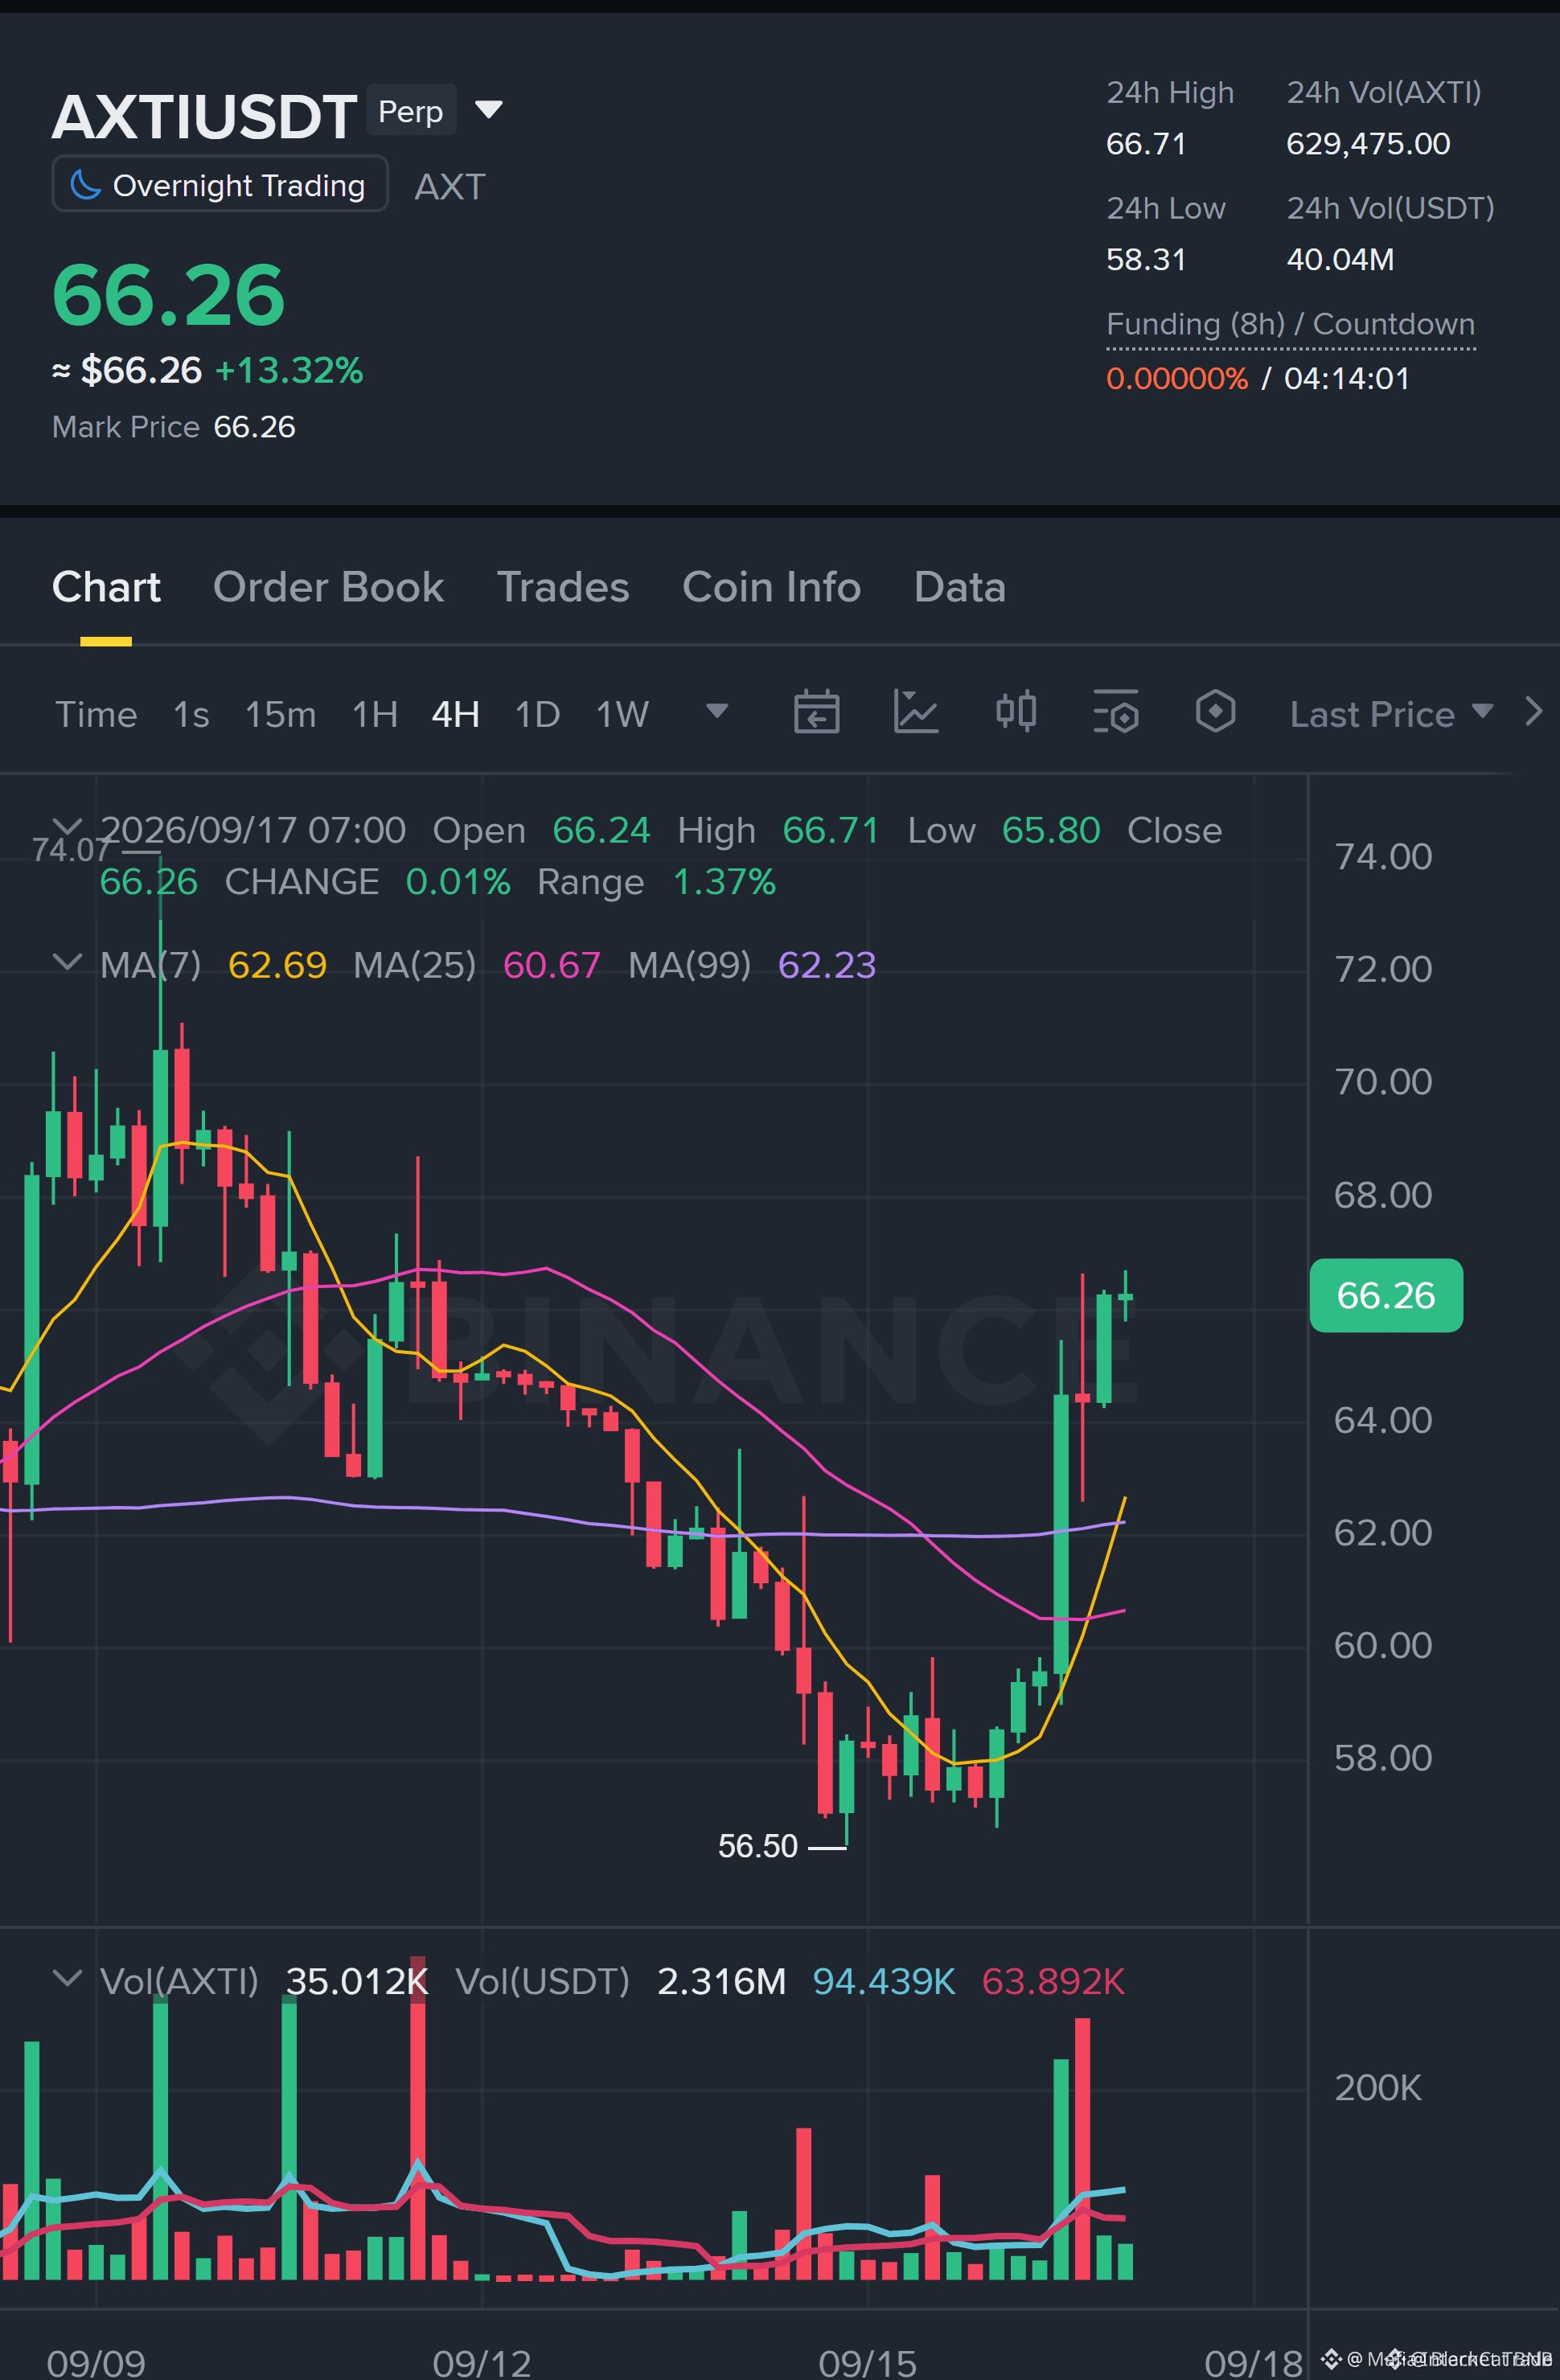Screen dimensions: 1560x2380
Task: Tap the right arrow next to Last Price
Action: coord(1533,712)
